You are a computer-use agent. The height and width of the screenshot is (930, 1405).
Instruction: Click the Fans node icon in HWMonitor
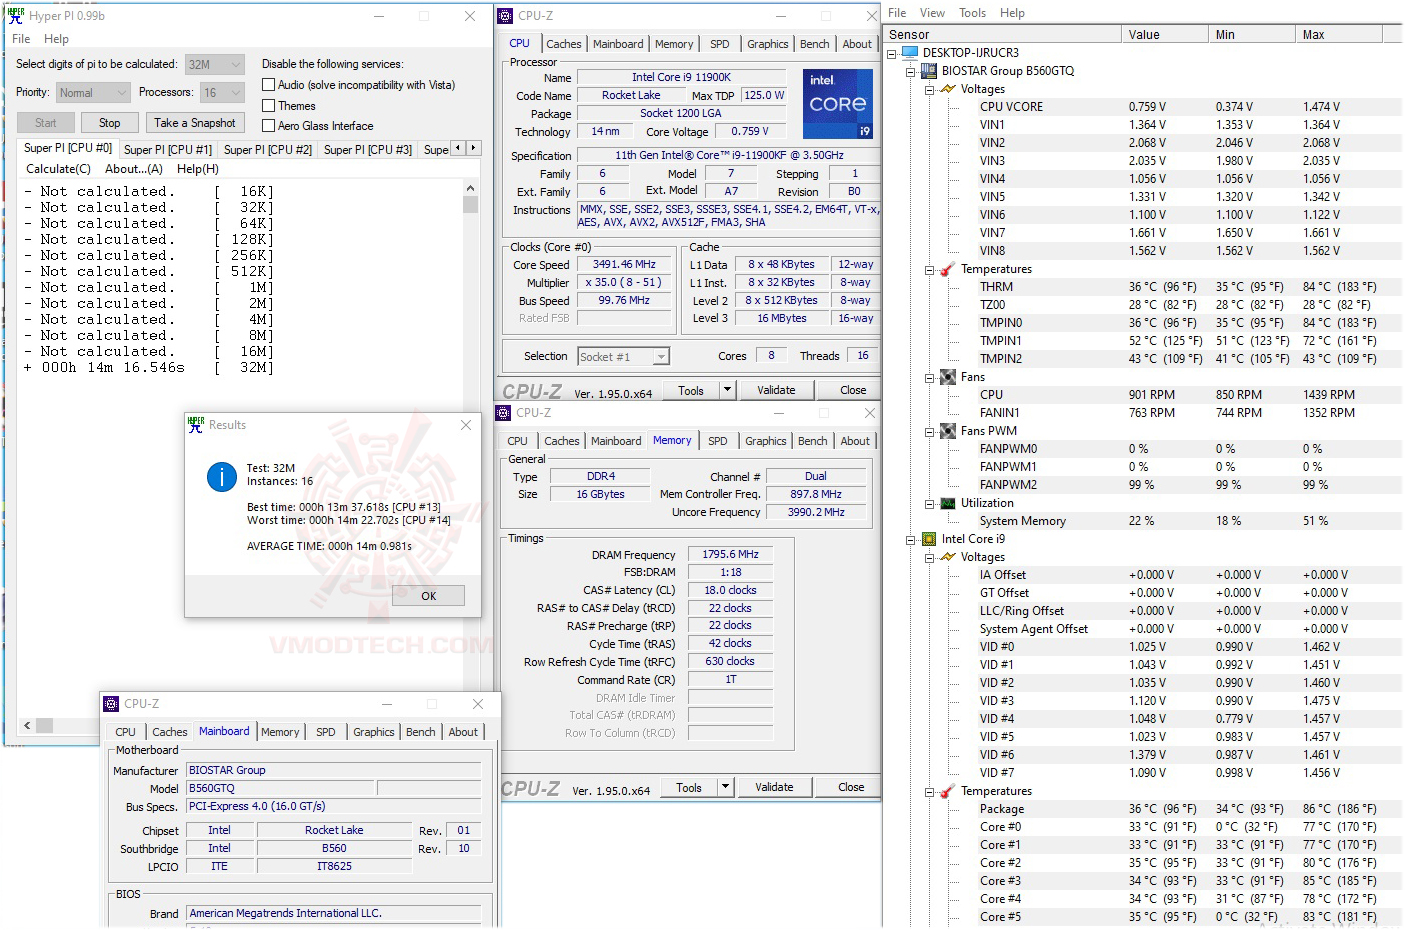[x=947, y=377]
